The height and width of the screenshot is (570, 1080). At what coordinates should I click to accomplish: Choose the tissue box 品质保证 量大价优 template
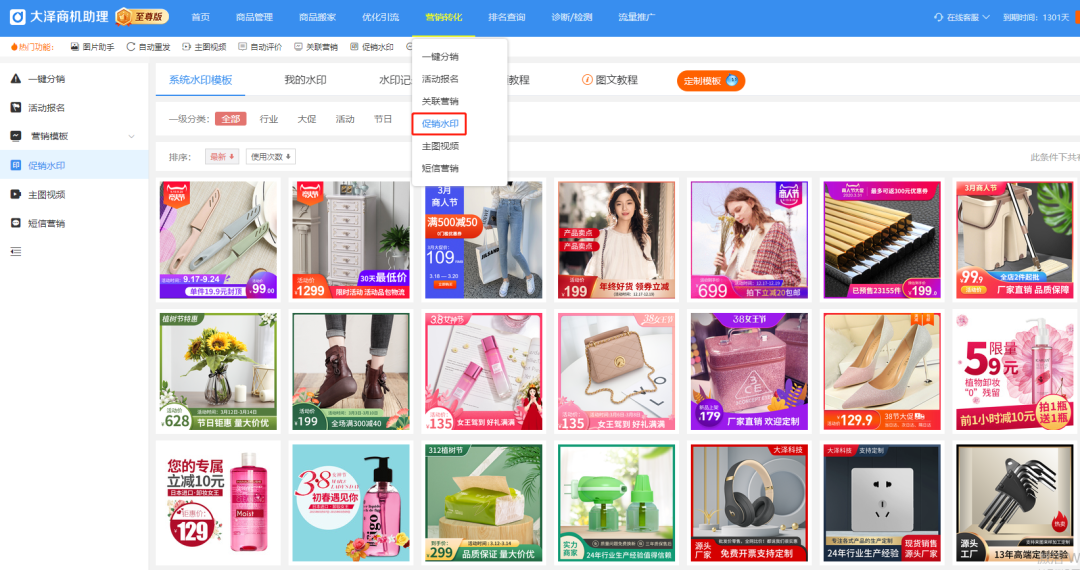pos(484,503)
